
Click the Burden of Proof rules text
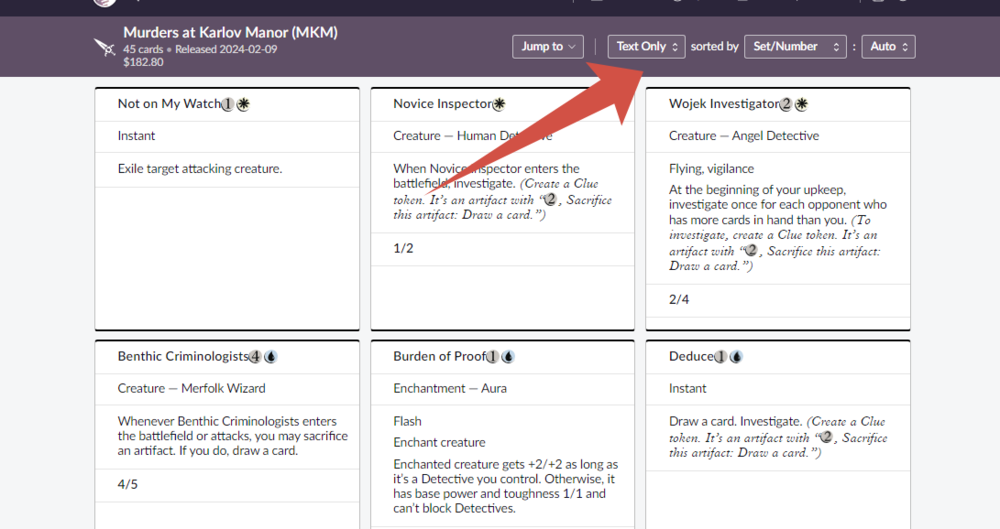coord(505,486)
